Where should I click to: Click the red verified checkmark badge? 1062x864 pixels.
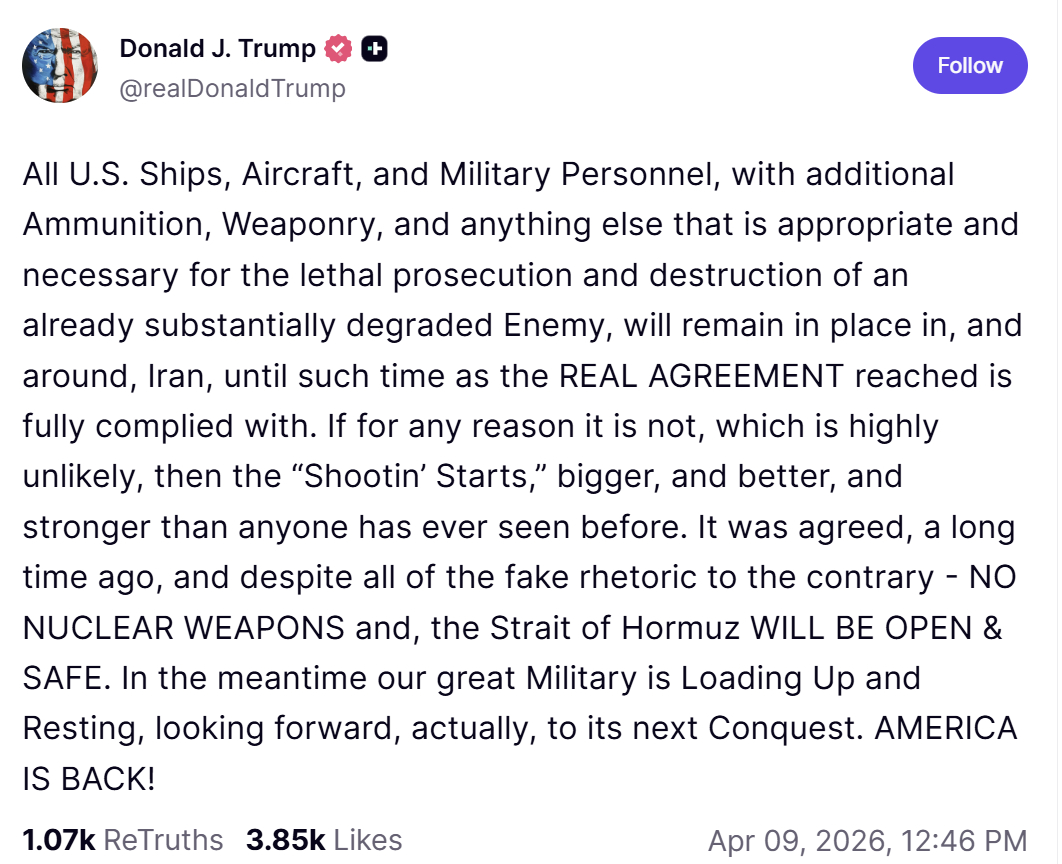point(340,48)
